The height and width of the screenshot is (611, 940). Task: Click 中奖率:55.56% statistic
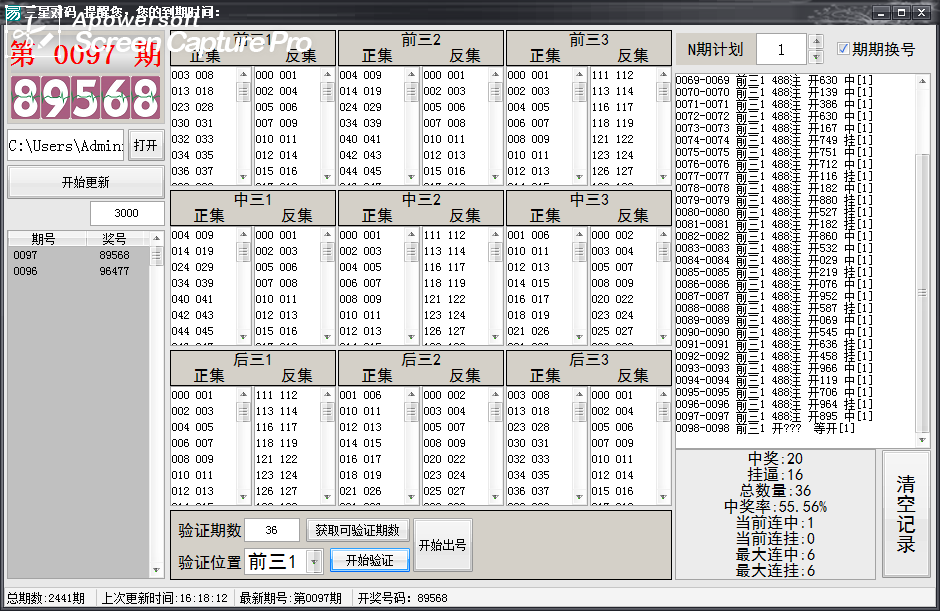tap(775, 507)
